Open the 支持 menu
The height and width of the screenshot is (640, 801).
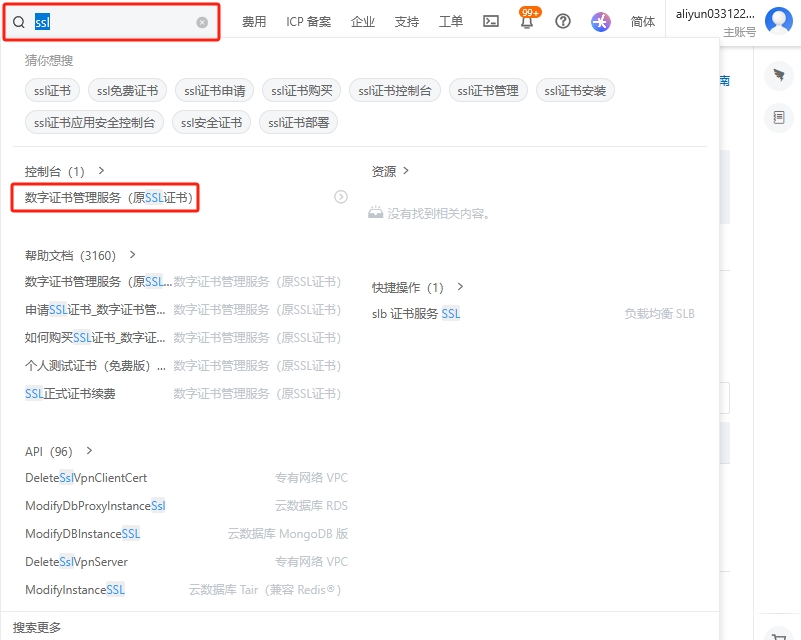407,21
